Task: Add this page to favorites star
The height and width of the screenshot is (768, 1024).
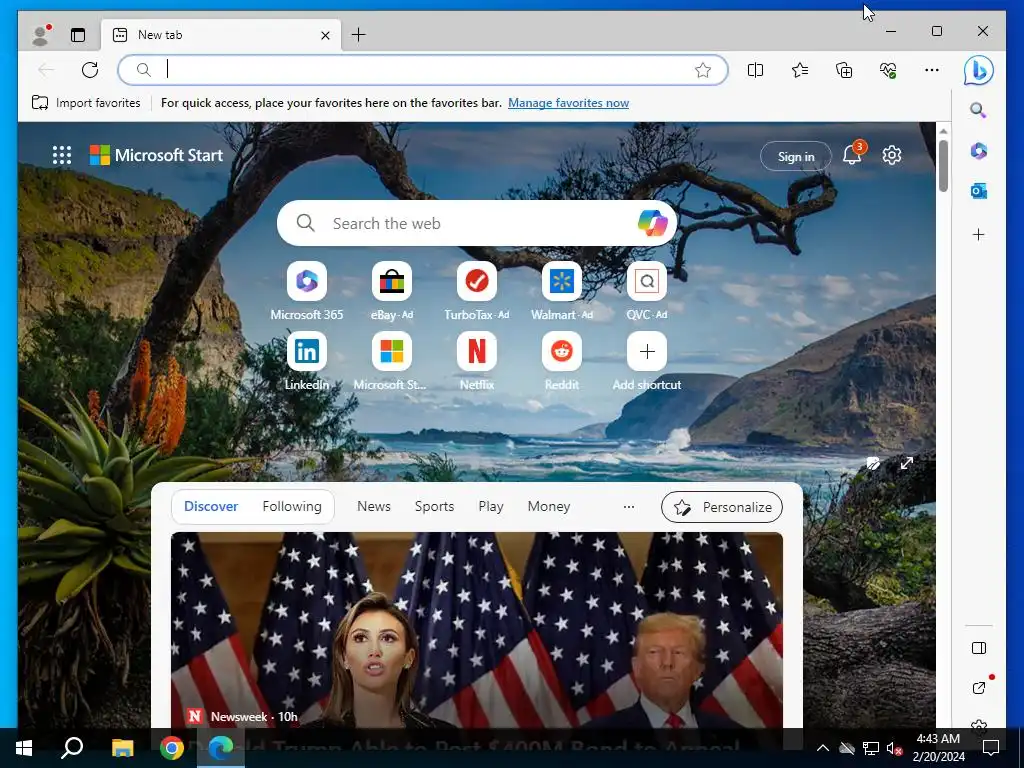Action: [703, 70]
